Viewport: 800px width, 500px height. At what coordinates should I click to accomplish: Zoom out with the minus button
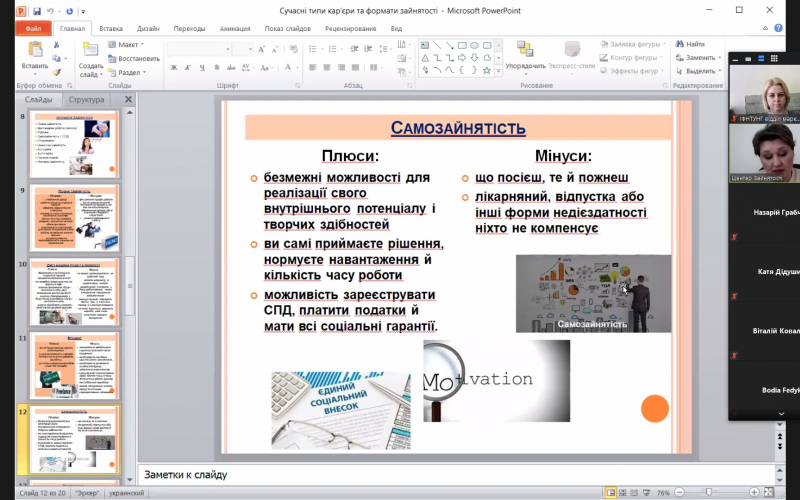(x=679, y=493)
